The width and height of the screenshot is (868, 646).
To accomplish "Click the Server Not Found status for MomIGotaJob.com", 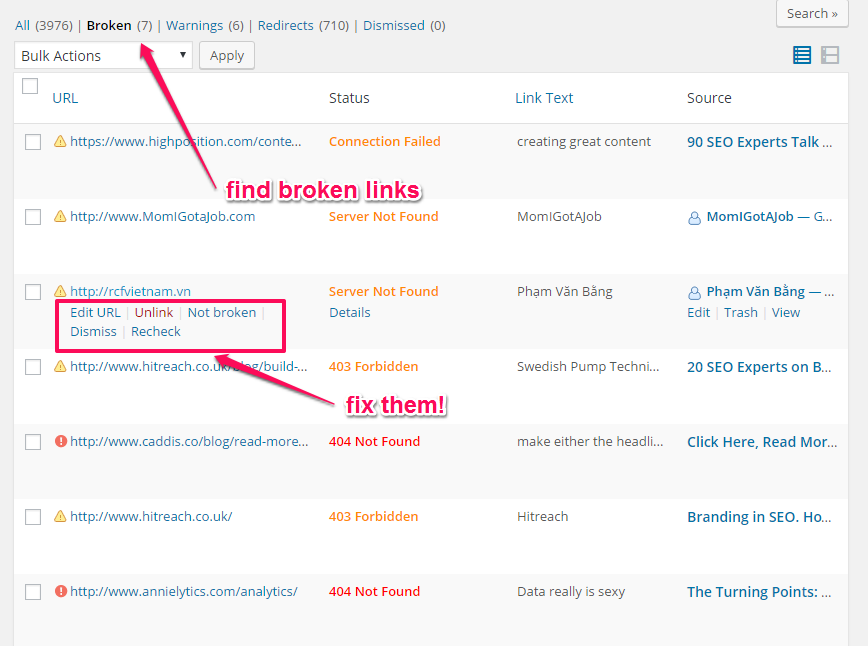I will 384,216.
